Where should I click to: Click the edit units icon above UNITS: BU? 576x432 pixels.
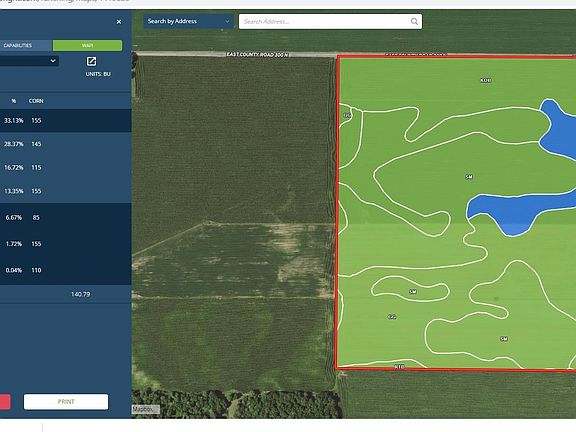point(91,61)
